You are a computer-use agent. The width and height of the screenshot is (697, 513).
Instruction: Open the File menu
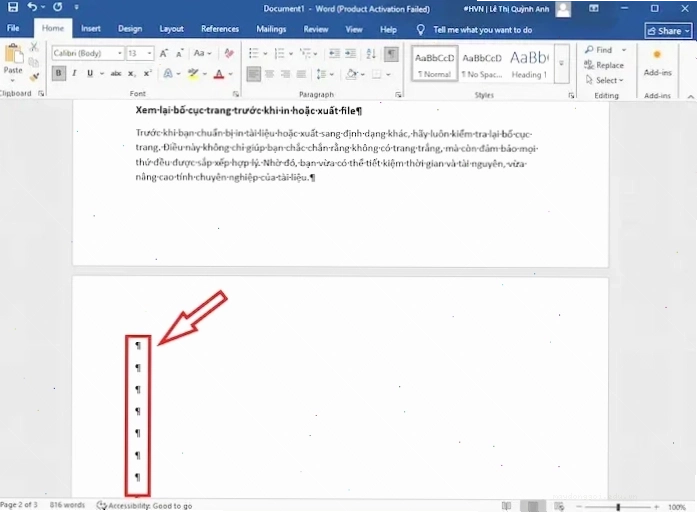(13, 28)
